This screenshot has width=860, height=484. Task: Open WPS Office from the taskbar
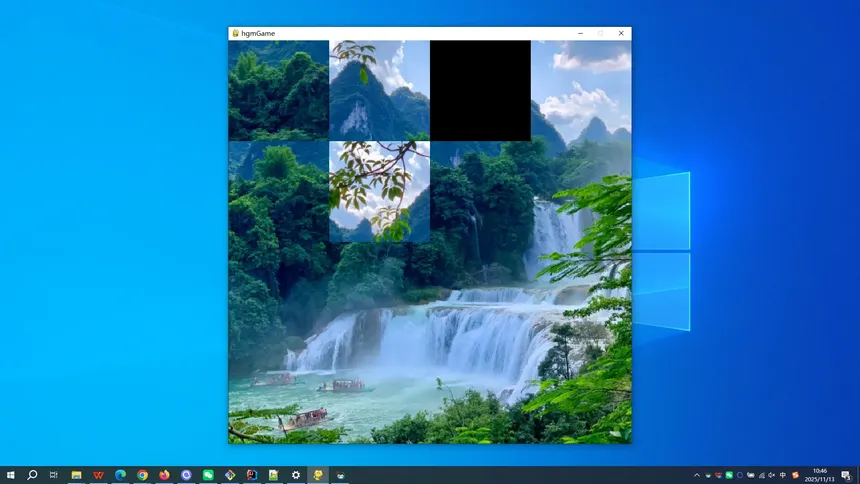[x=98, y=475]
